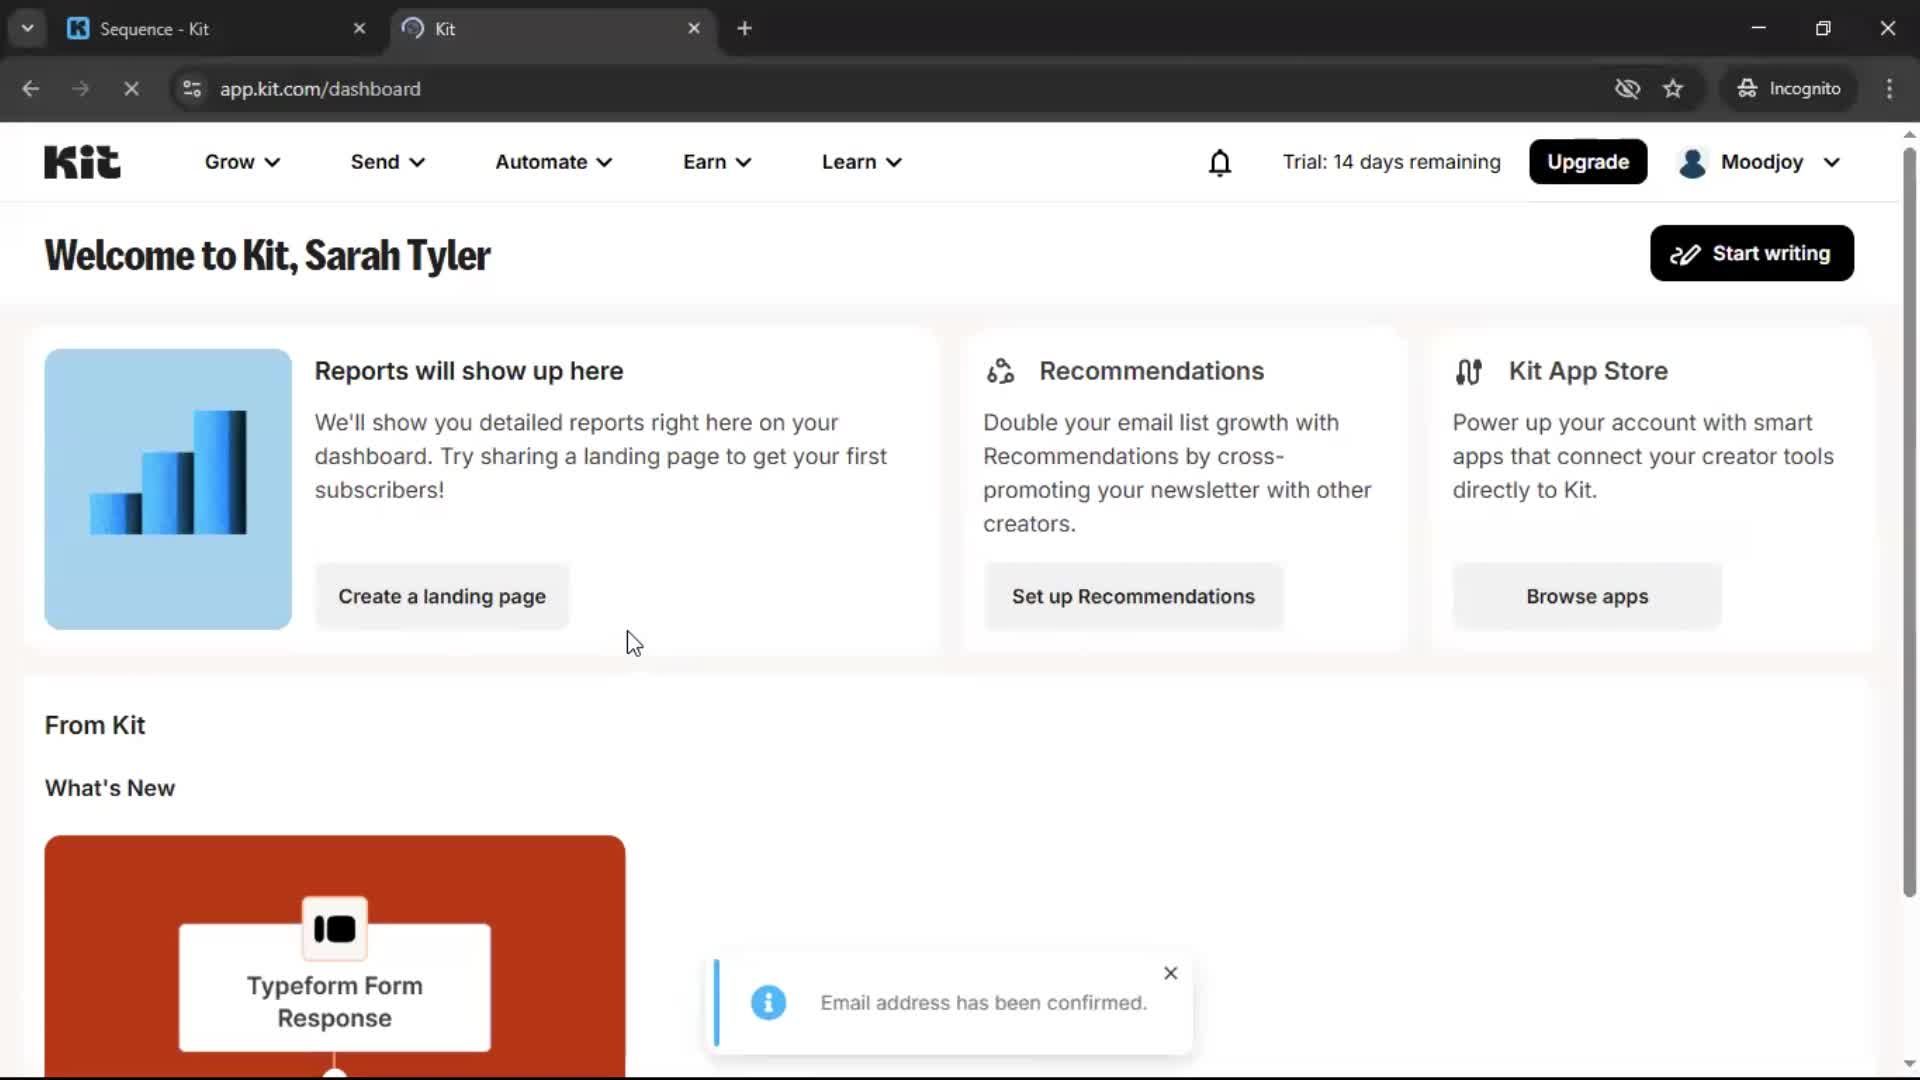Image resolution: width=1920 pixels, height=1080 pixels.
Task: Click the site information icon in address bar
Action: tap(191, 89)
